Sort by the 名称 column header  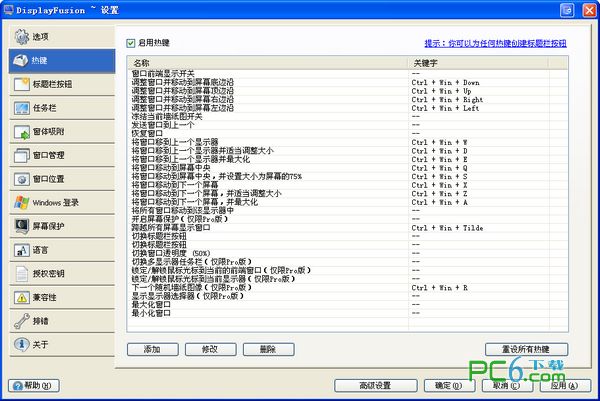coord(267,63)
